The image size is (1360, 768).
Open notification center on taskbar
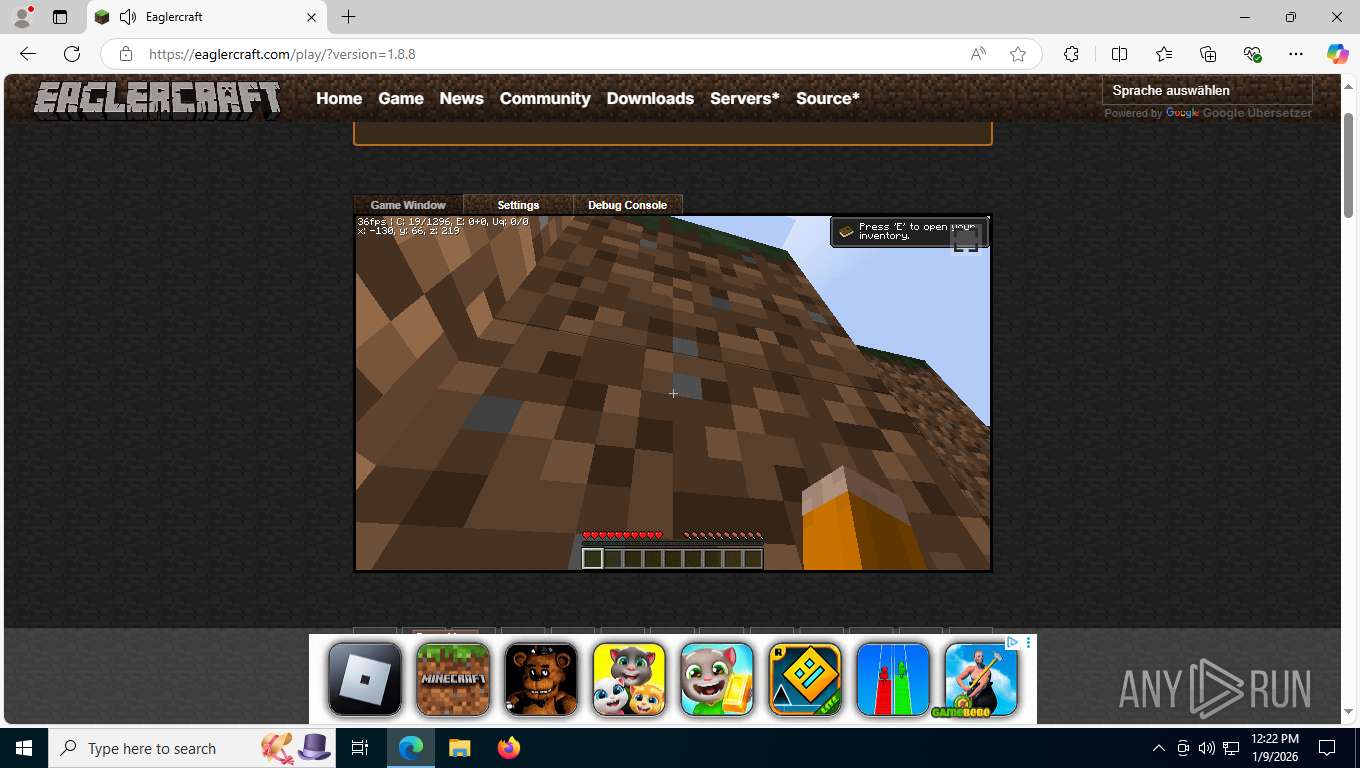coord(1327,748)
